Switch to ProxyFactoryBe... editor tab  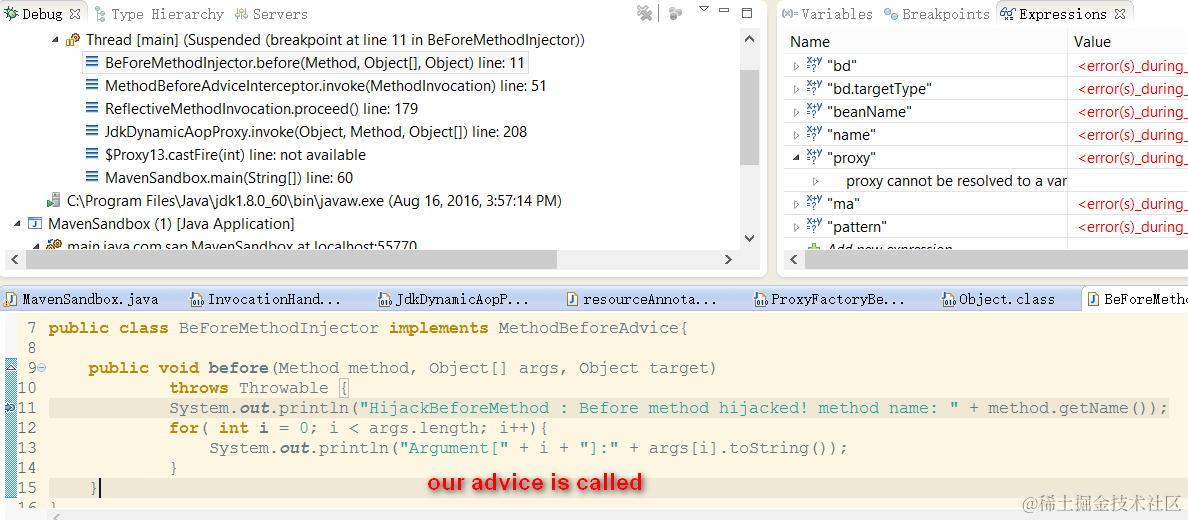coord(830,299)
